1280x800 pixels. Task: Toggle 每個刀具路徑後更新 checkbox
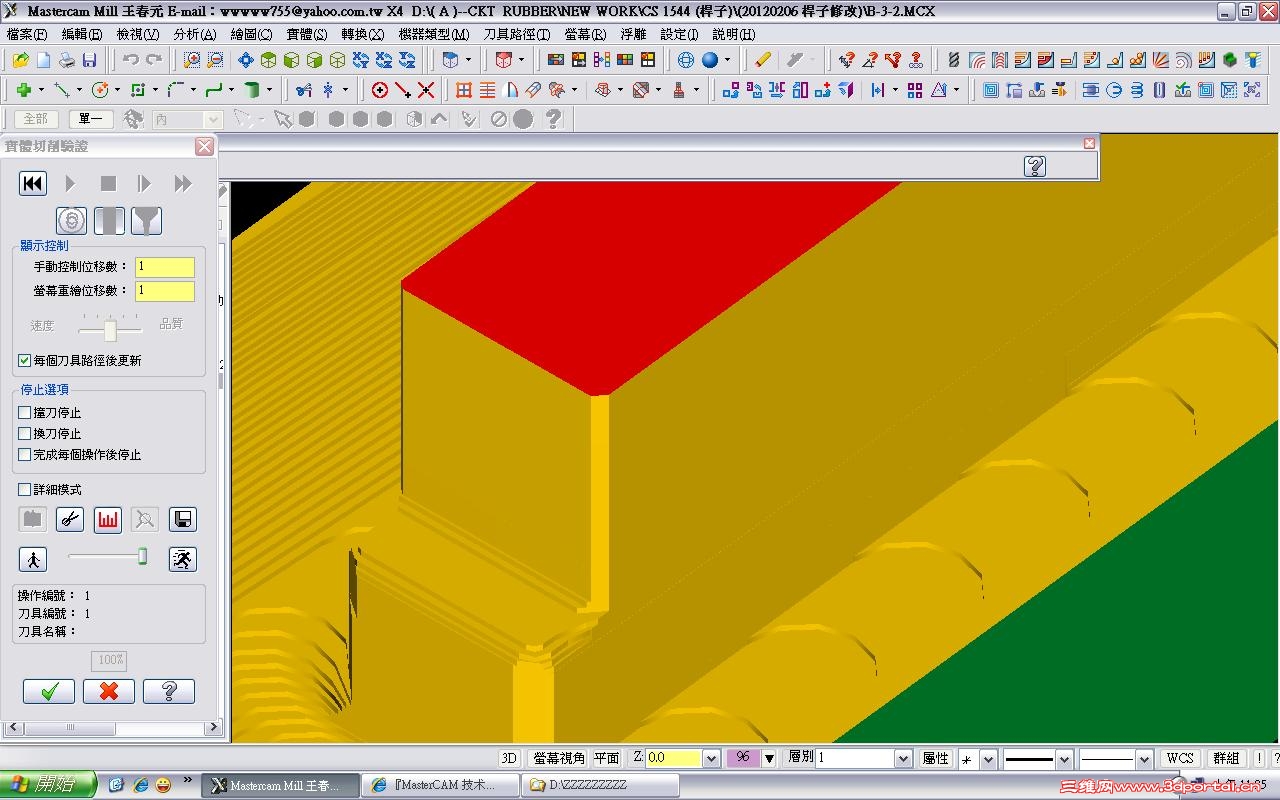click(x=25, y=360)
